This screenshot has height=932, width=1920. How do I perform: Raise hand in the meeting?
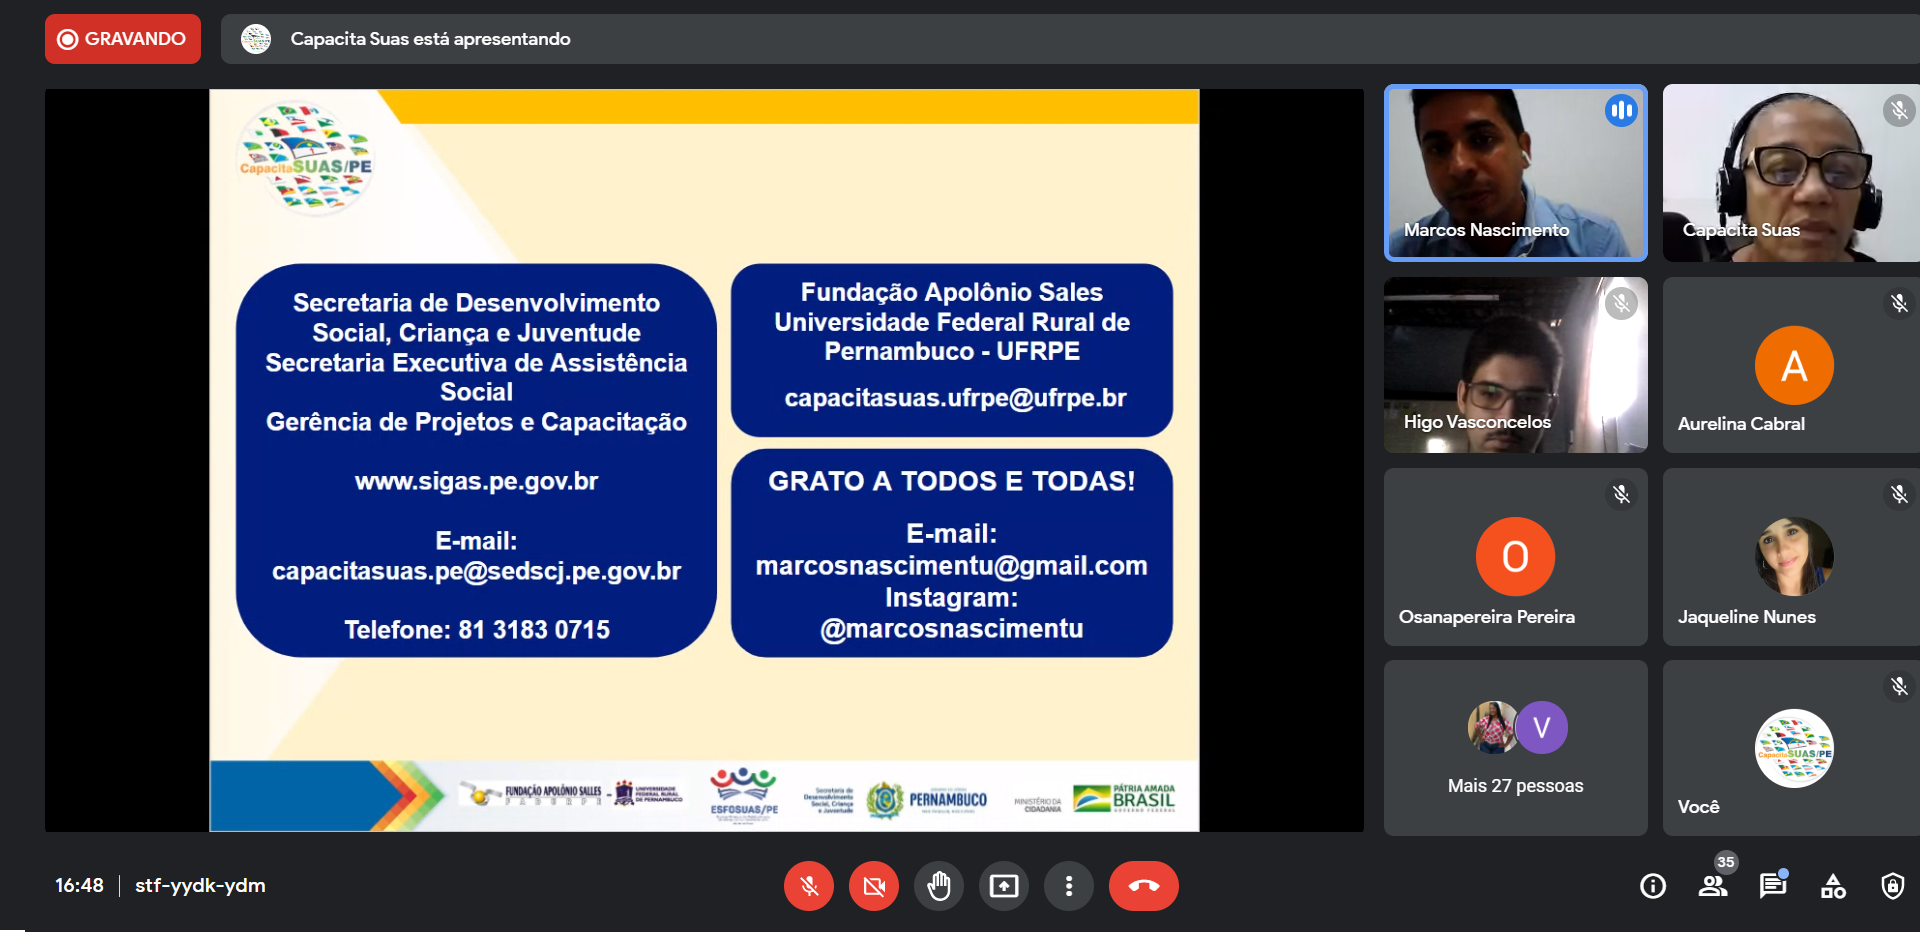pyautogui.click(x=939, y=886)
